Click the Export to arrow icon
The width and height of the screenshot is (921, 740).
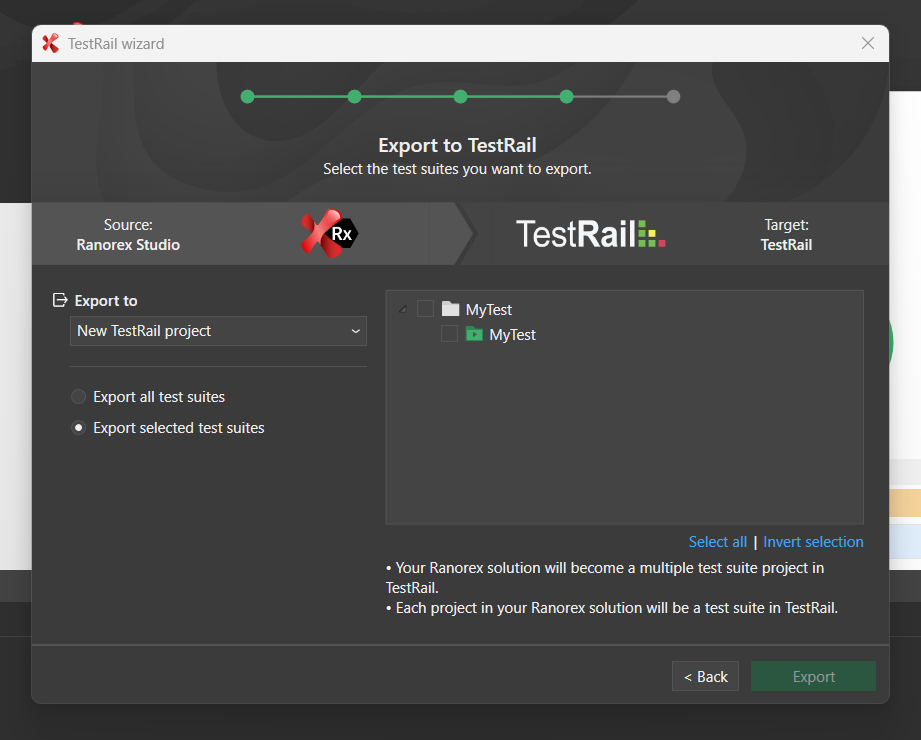click(60, 300)
